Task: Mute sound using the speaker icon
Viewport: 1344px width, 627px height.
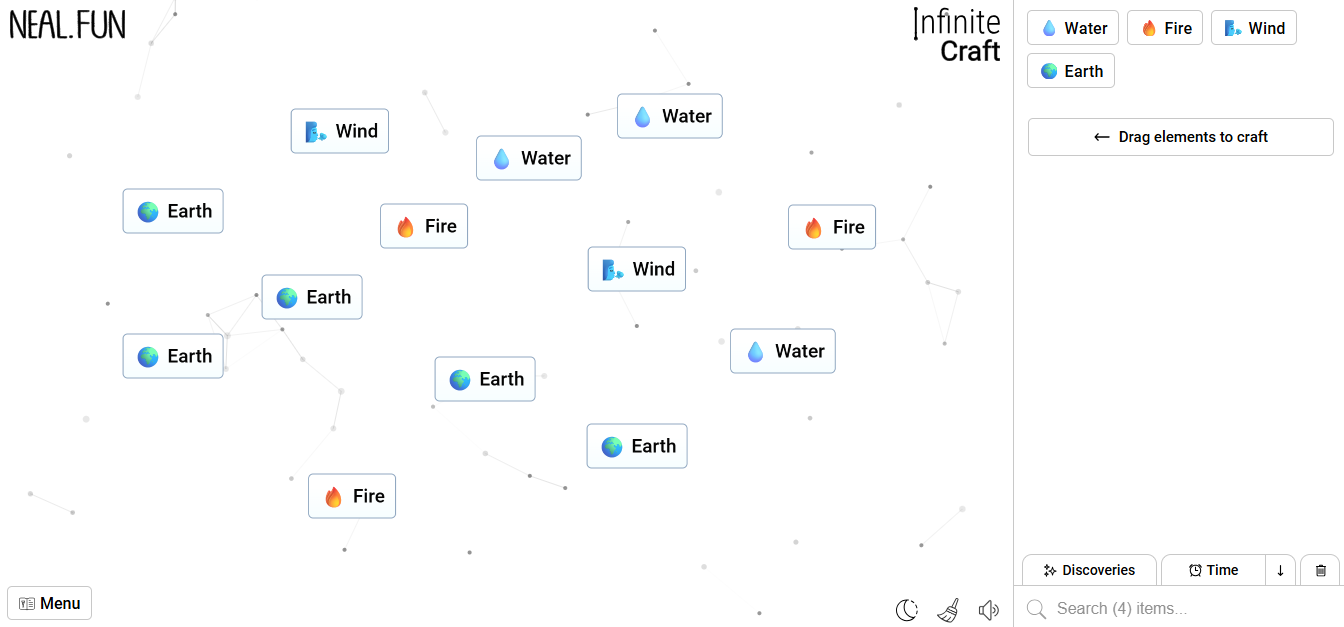Action: point(989,609)
